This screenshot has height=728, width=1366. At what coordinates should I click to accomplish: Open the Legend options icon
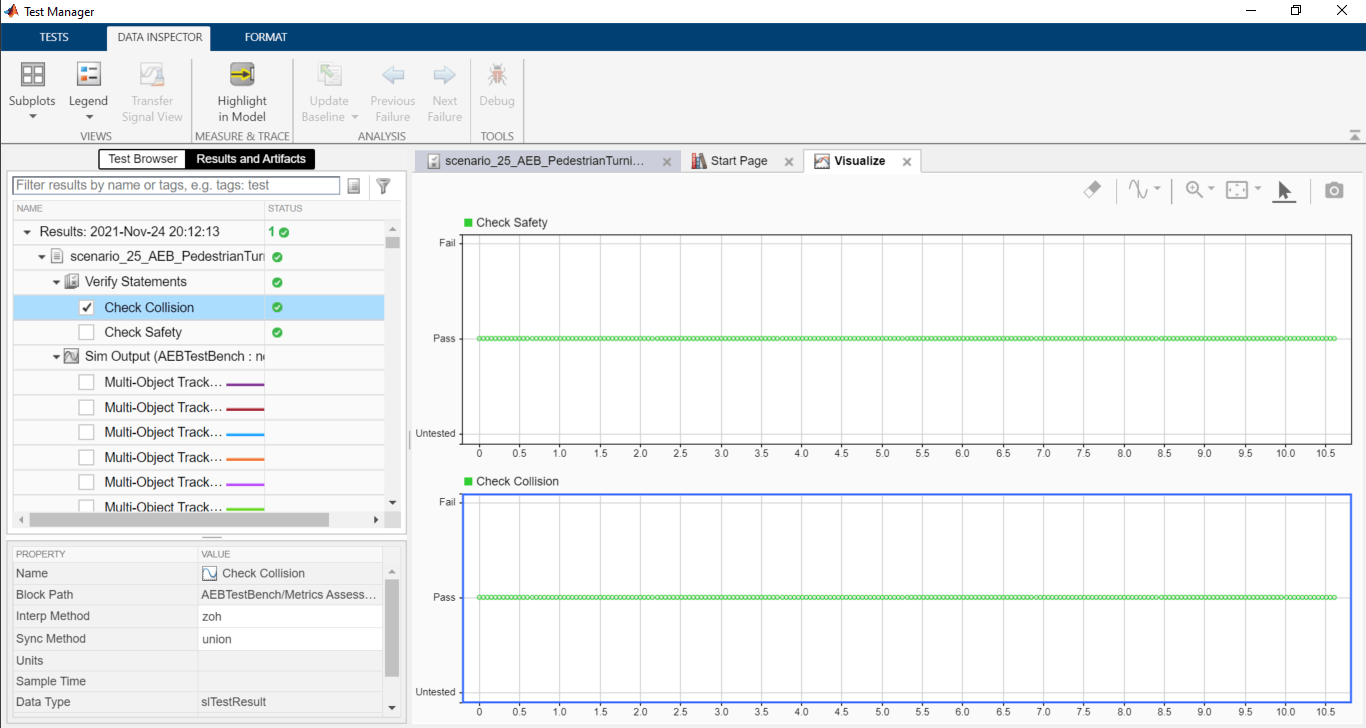(88, 75)
